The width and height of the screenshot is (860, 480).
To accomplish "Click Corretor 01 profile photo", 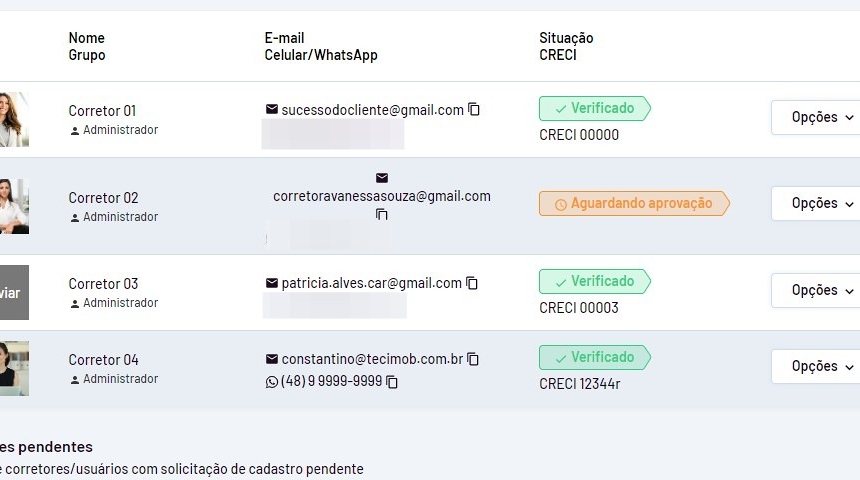I will pos(14,119).
